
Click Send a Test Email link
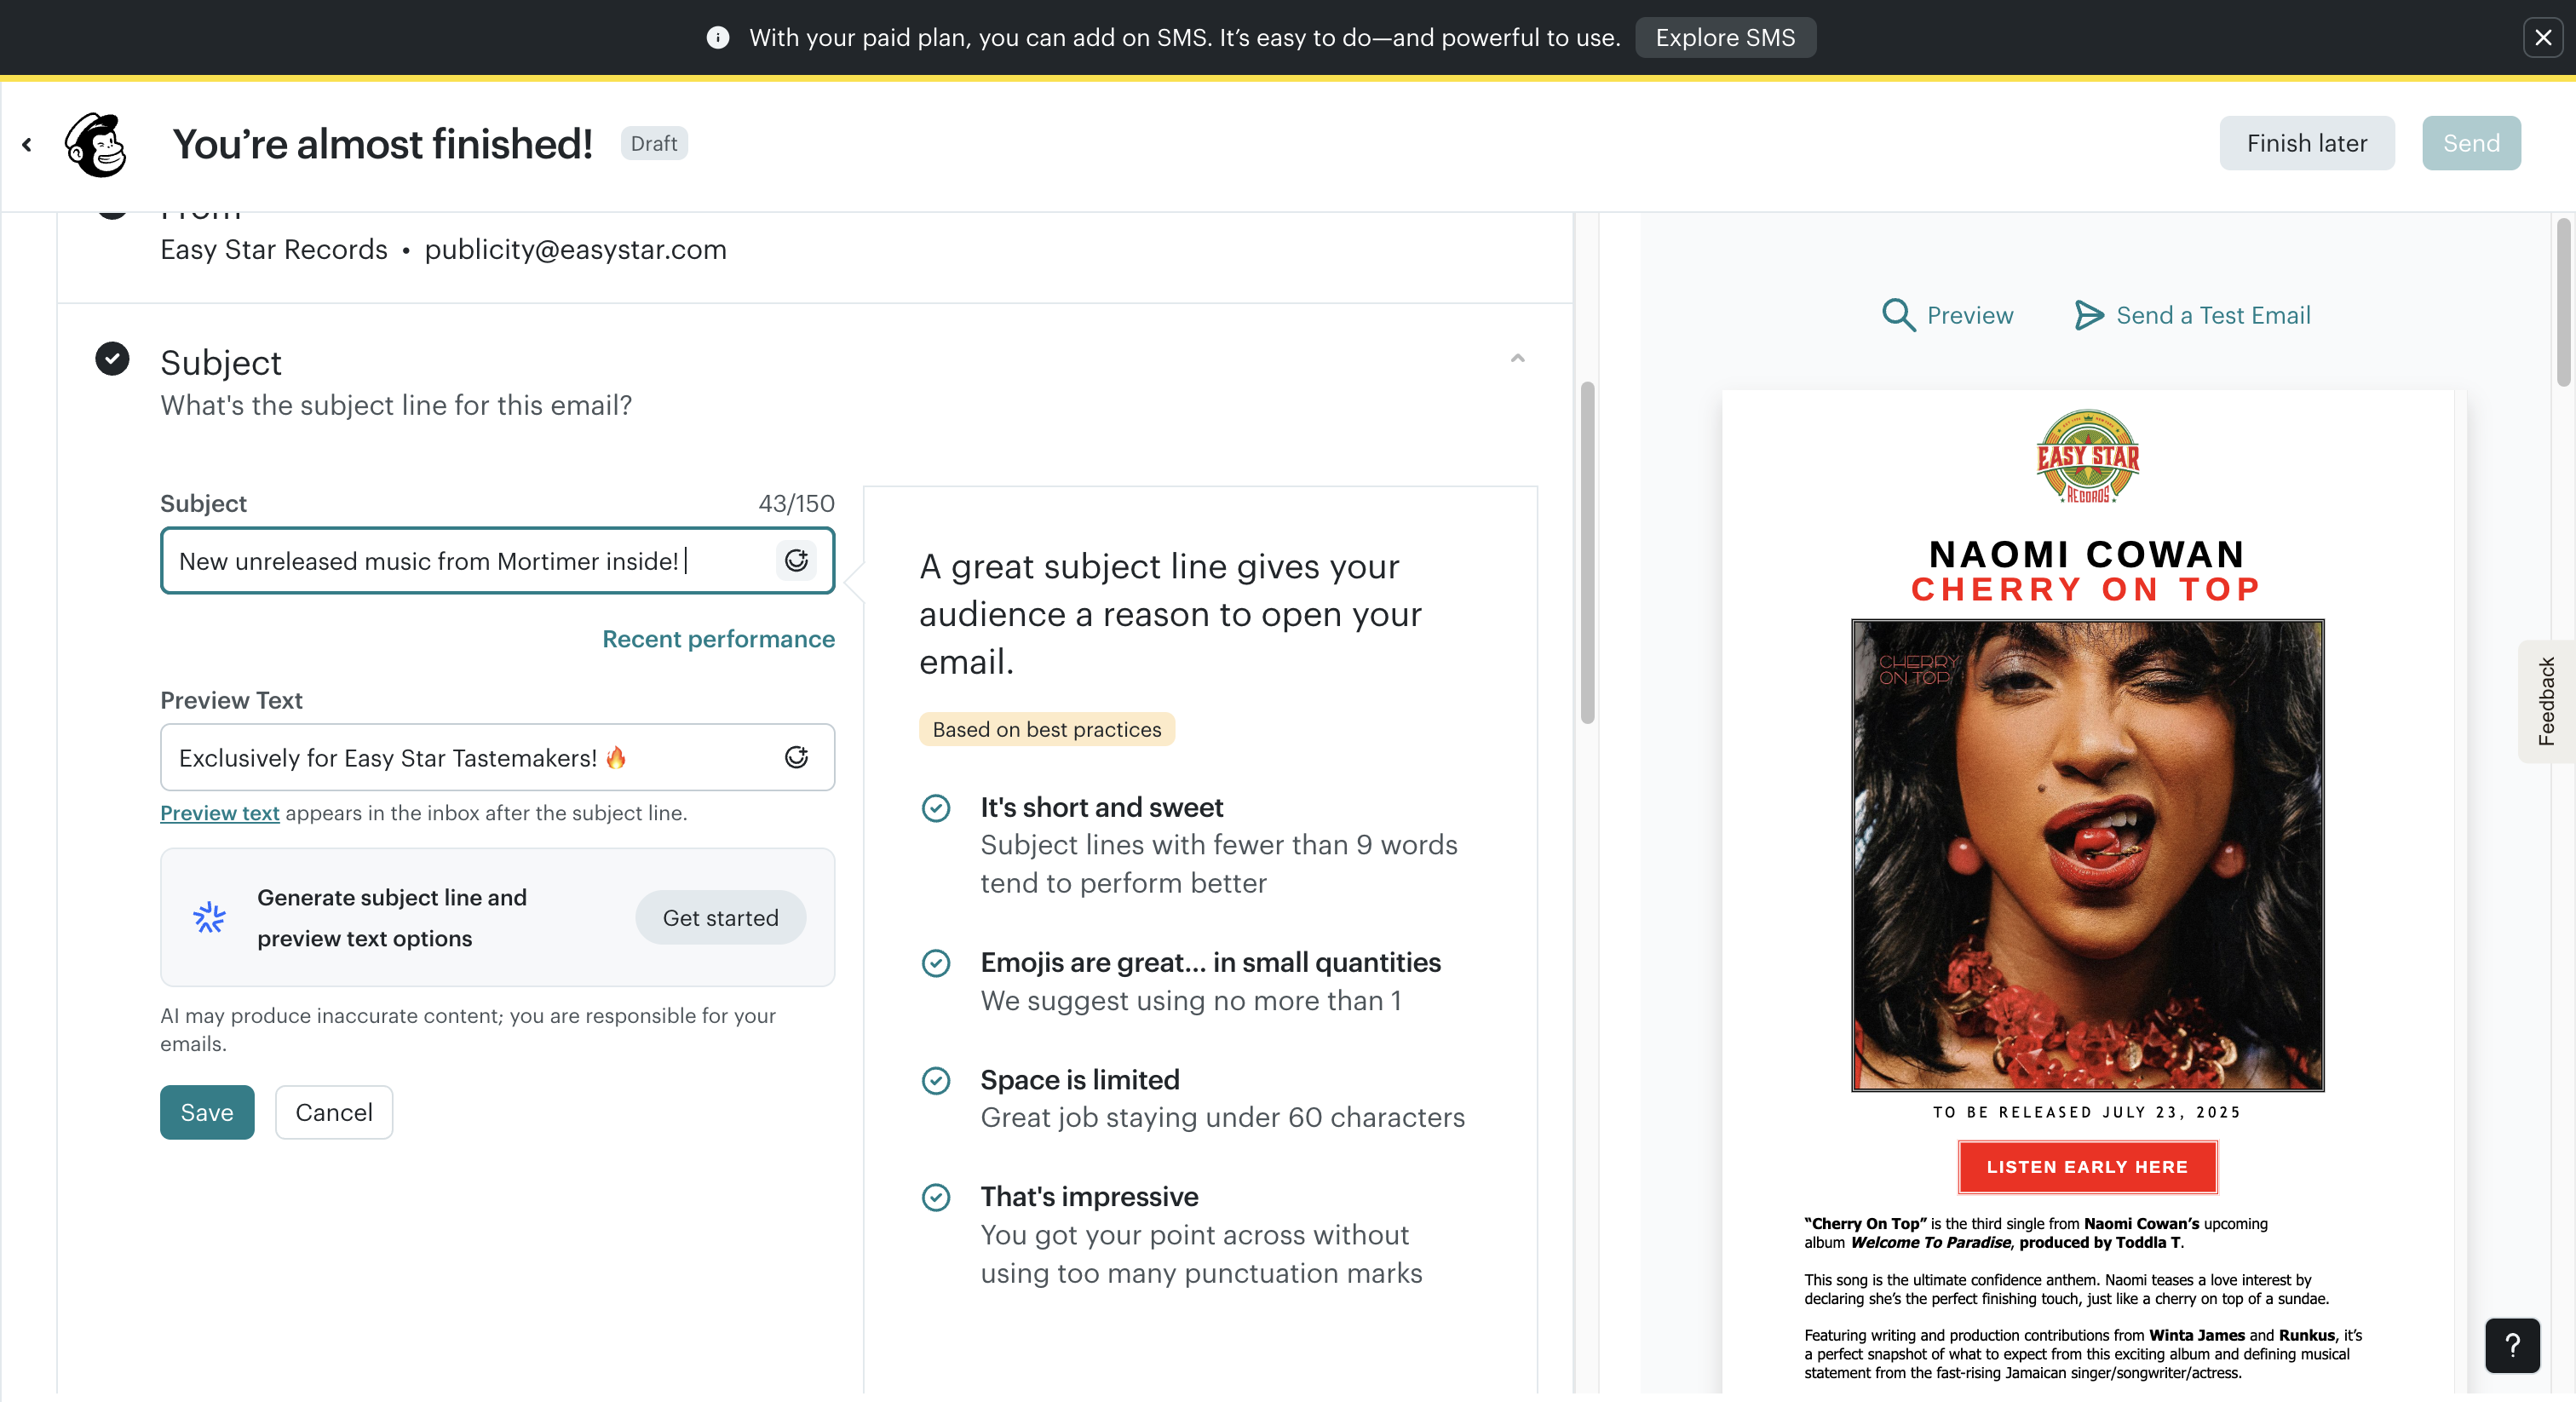(x=2213, y=315)
